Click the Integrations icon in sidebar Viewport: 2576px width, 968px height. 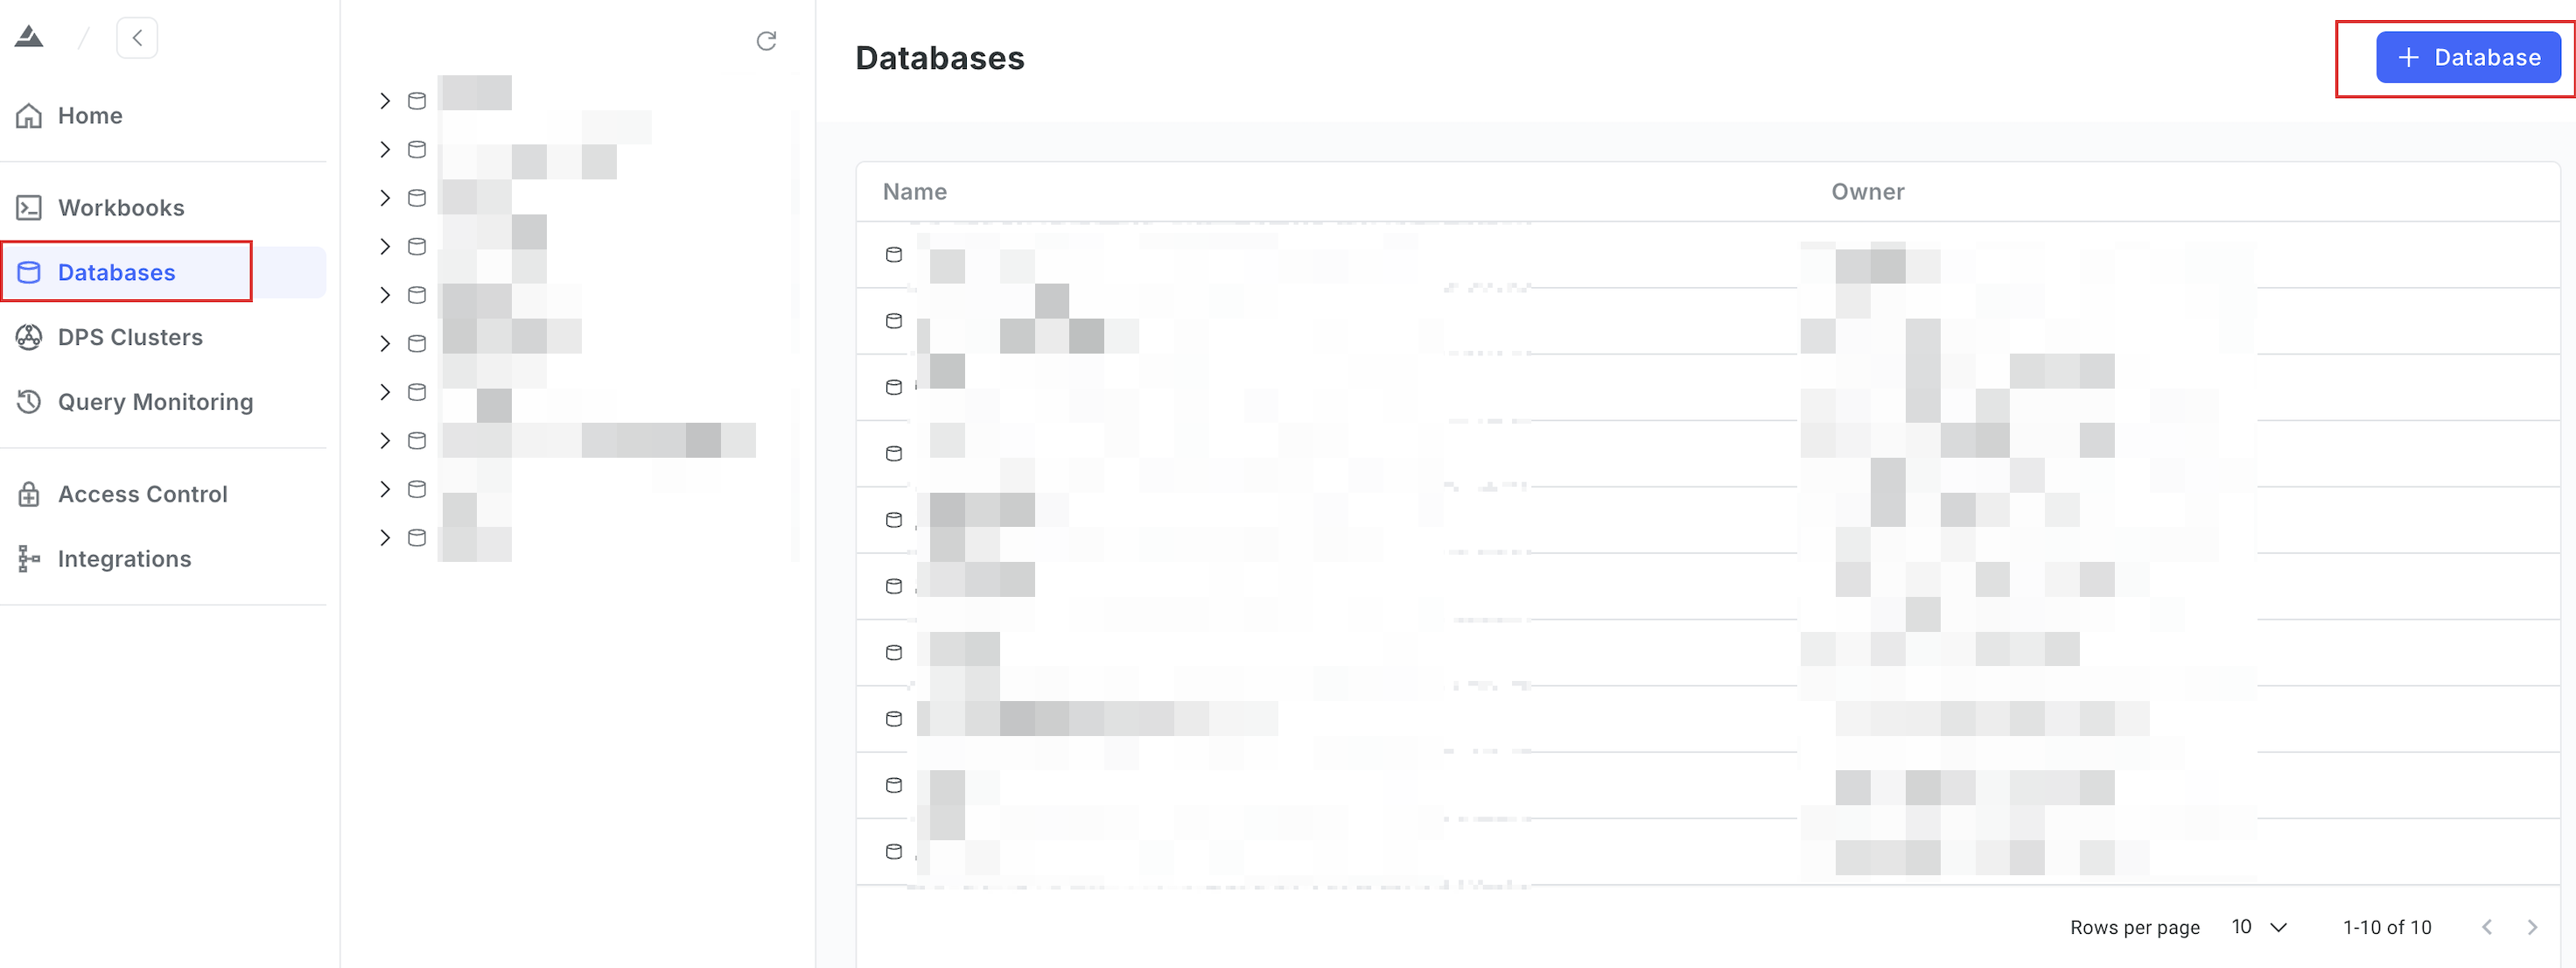click(29, 559)
